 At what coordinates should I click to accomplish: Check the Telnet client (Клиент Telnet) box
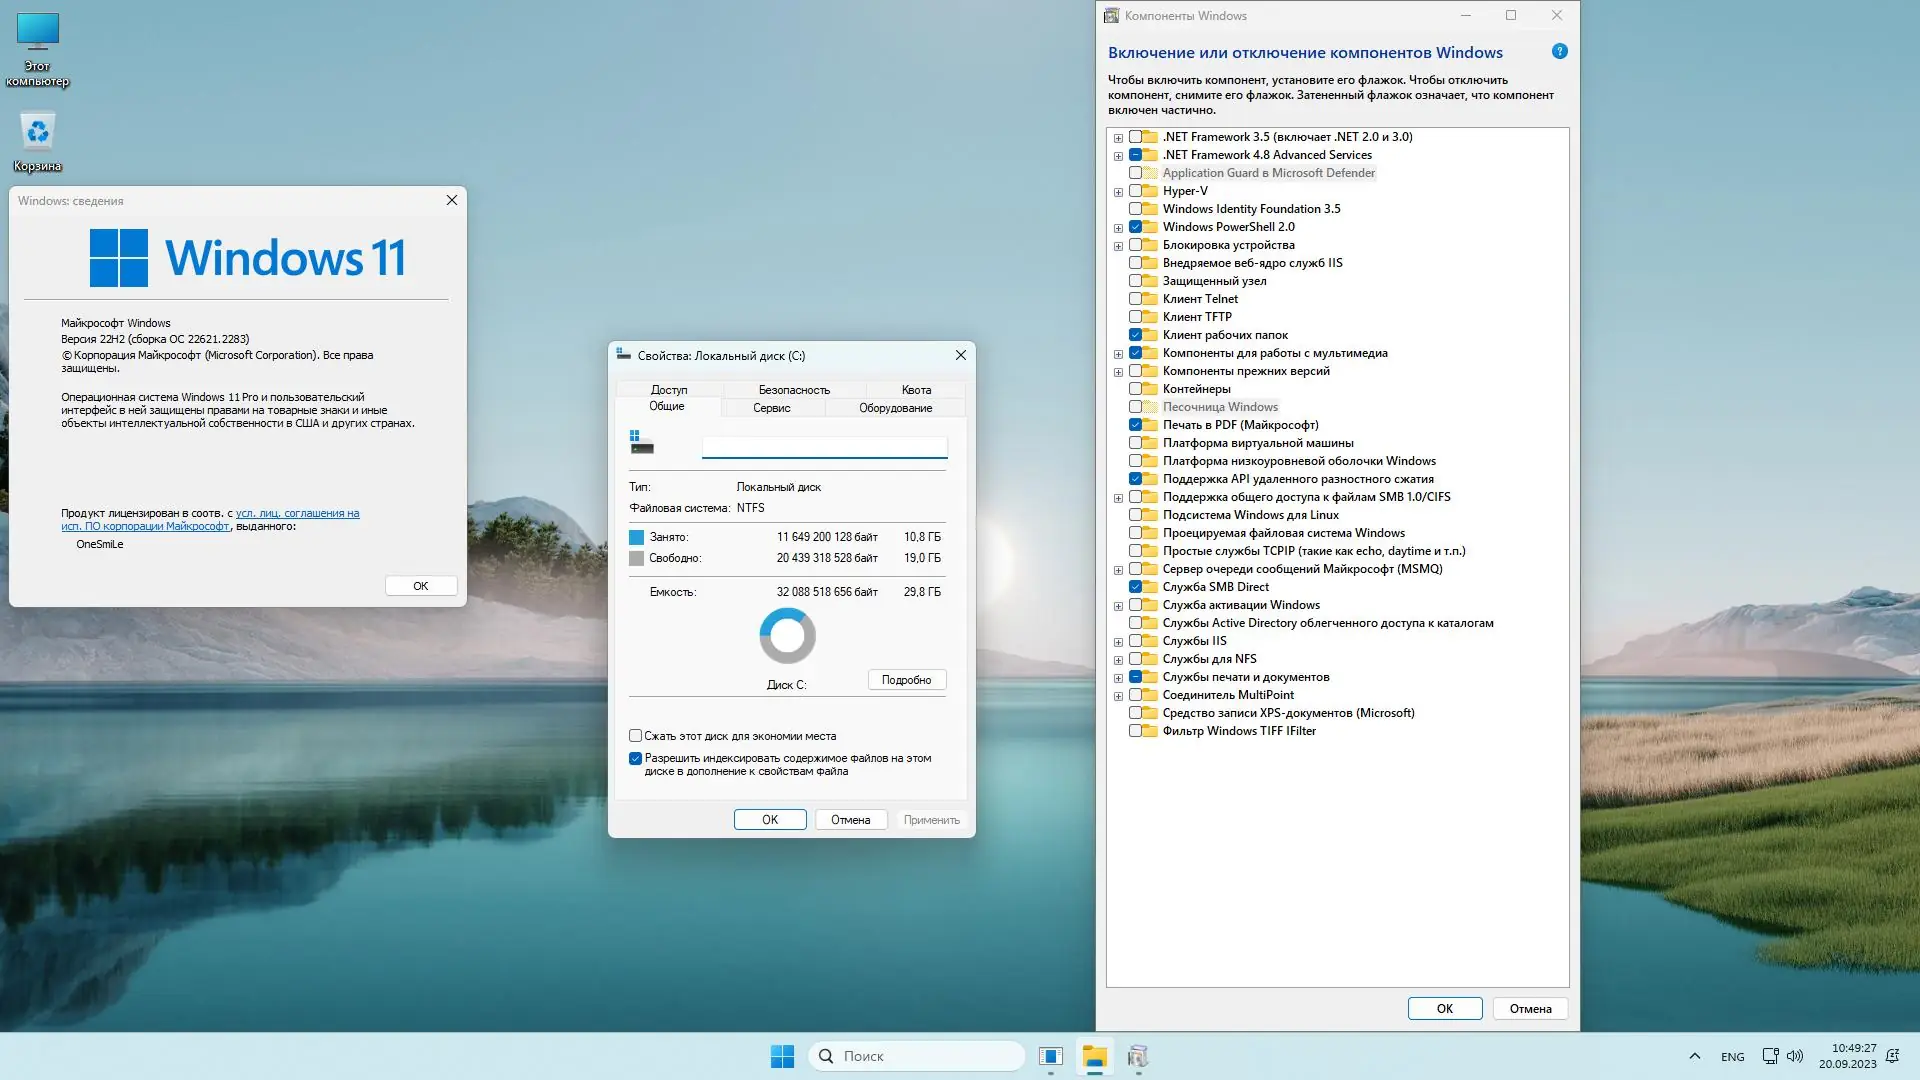[x=1135, y=299]
